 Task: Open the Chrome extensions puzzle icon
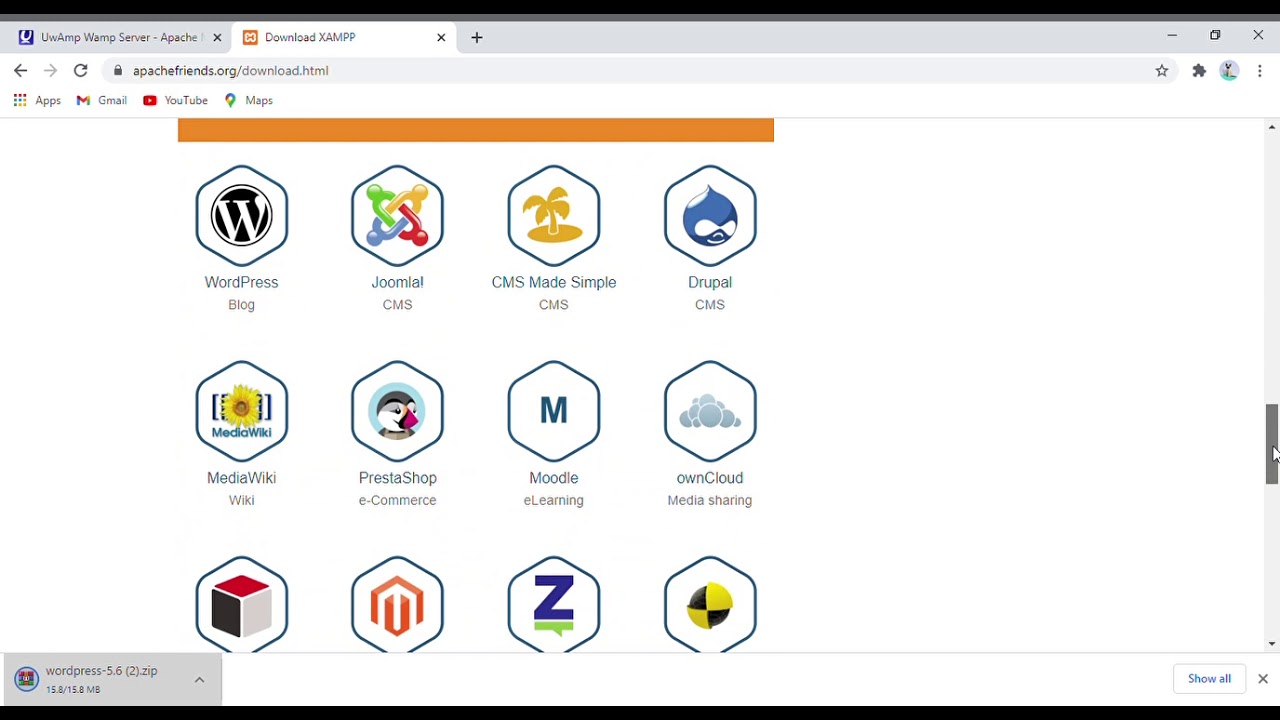(1199, 71)
